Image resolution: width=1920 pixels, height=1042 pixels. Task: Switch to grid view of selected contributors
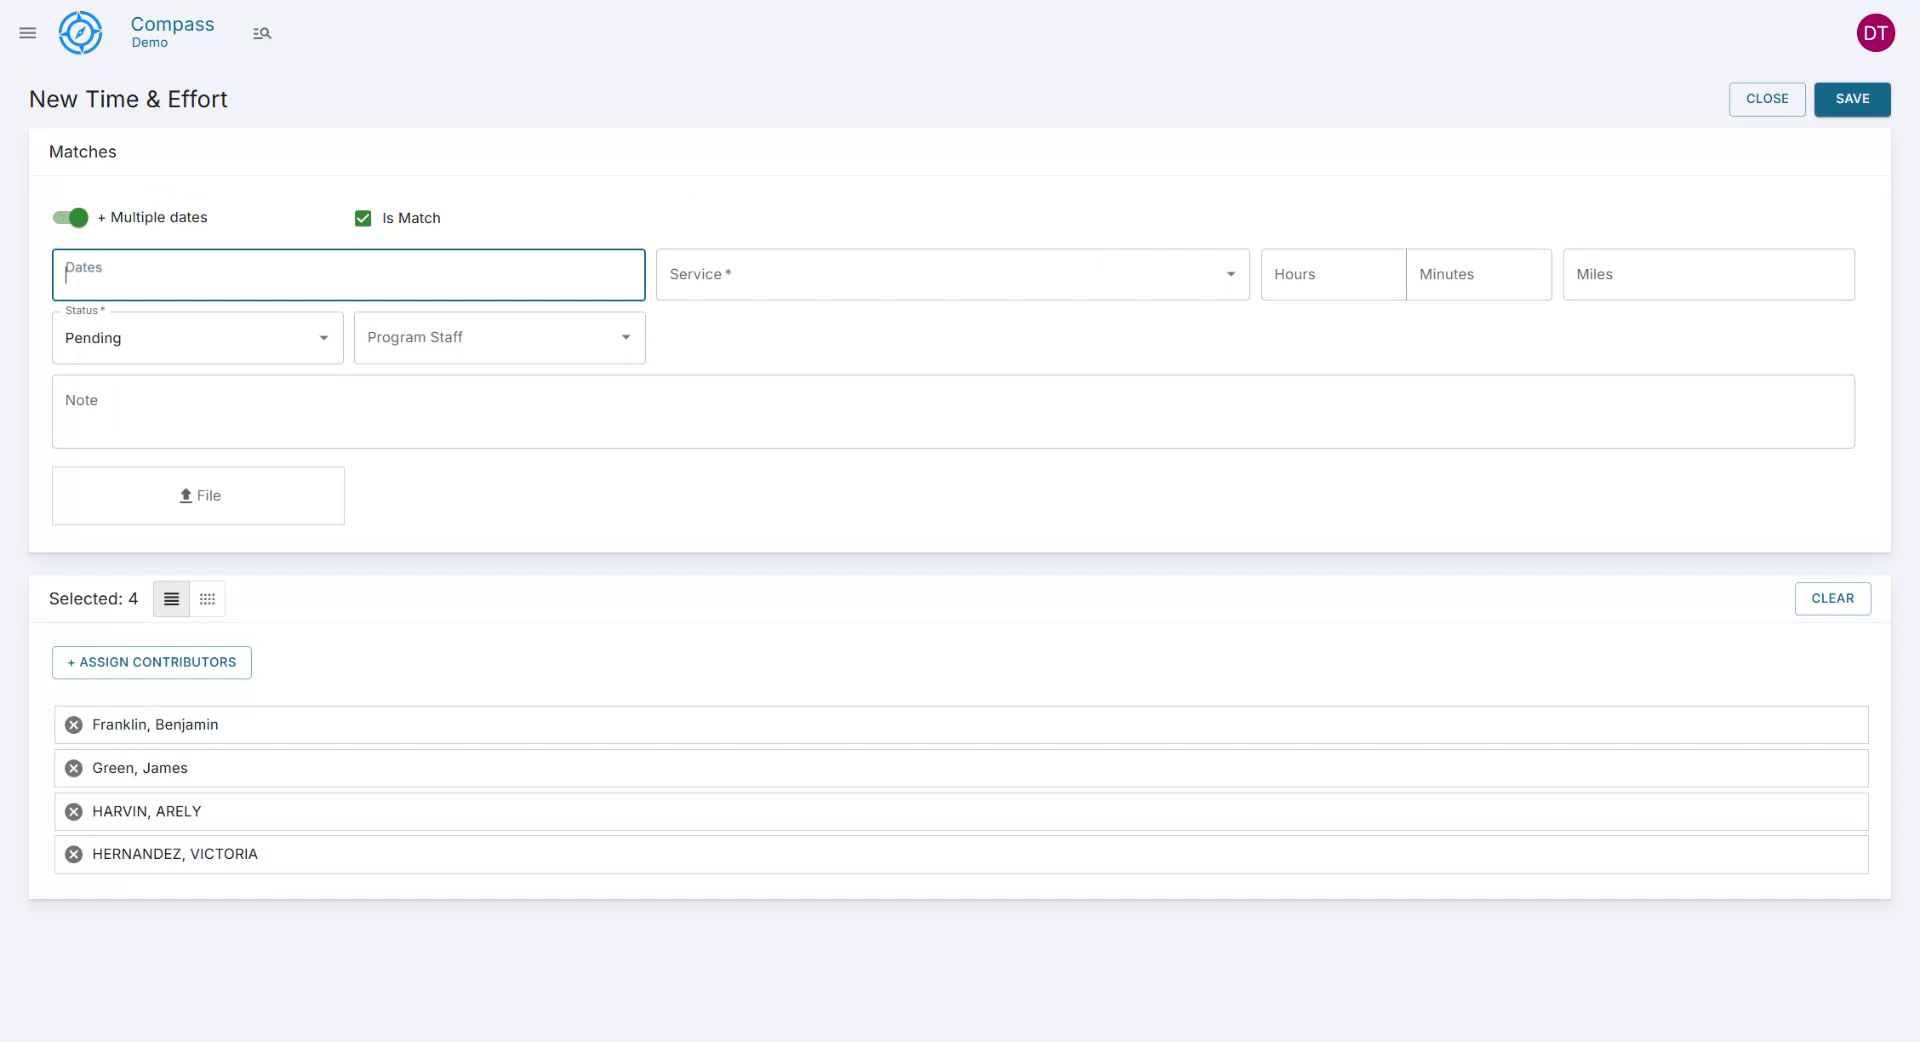coord(207,599)
